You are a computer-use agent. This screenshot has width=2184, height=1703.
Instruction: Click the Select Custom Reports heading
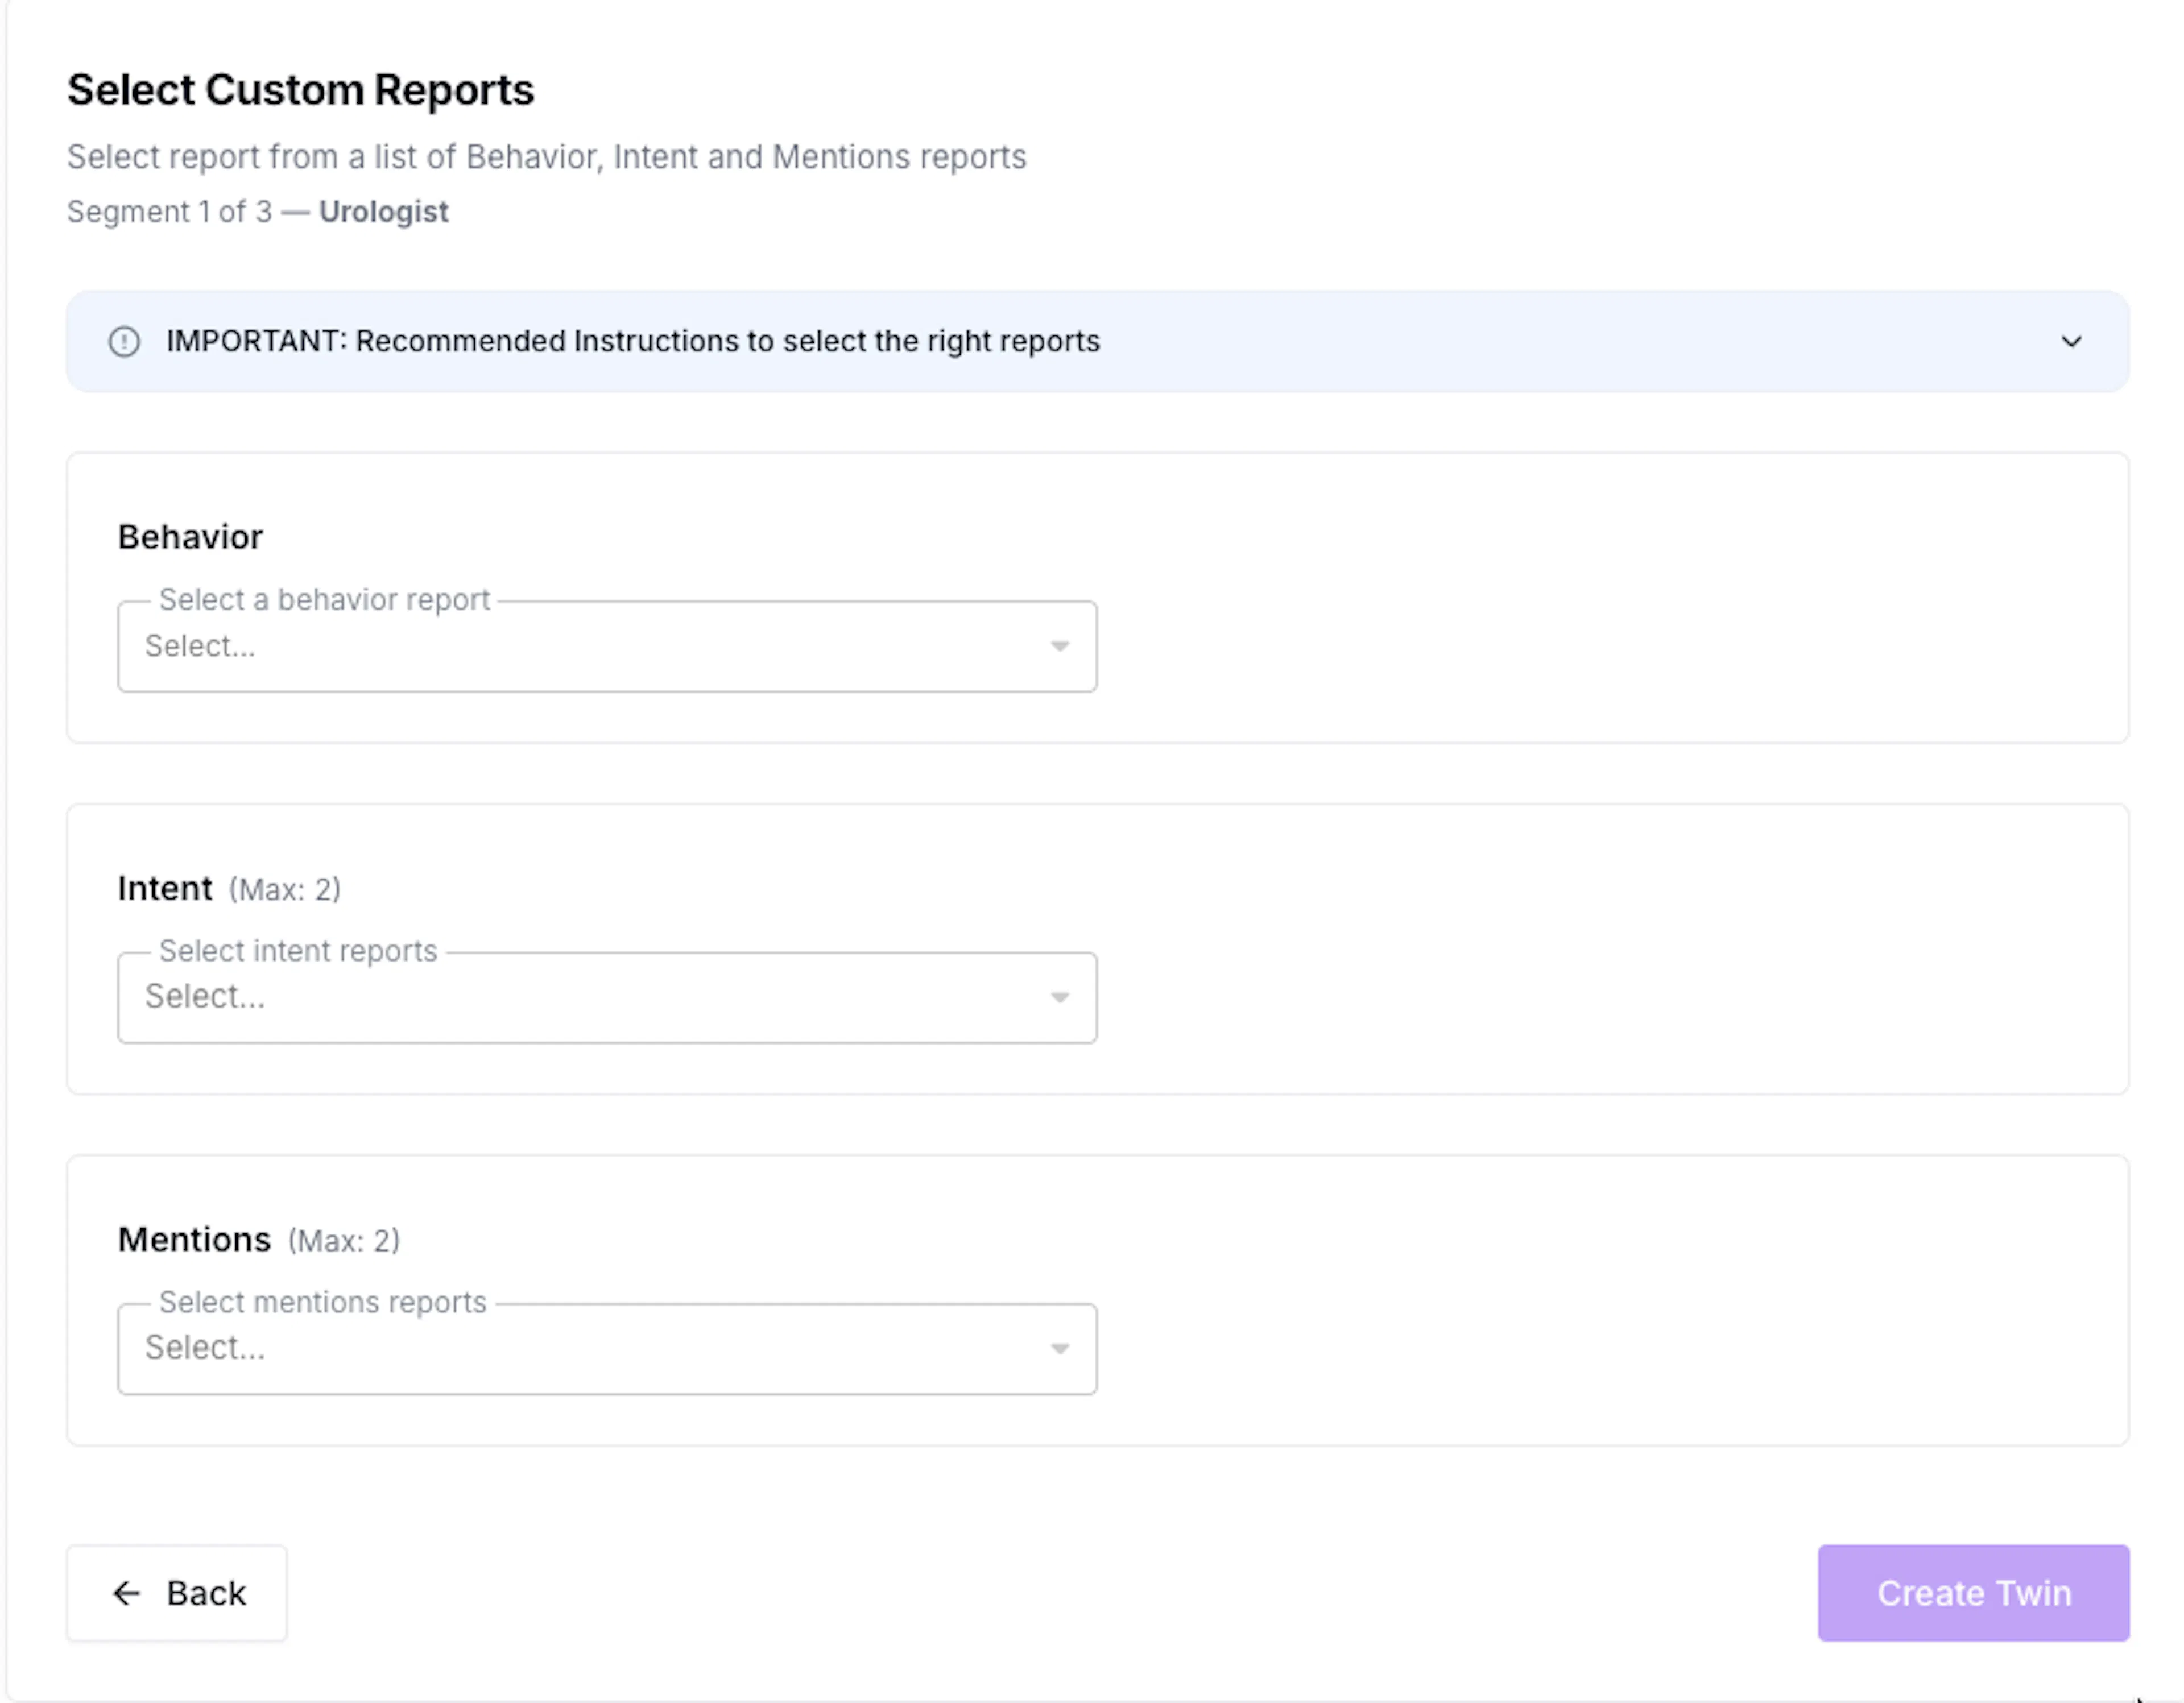pyautogui.click(x=301, y=90)
